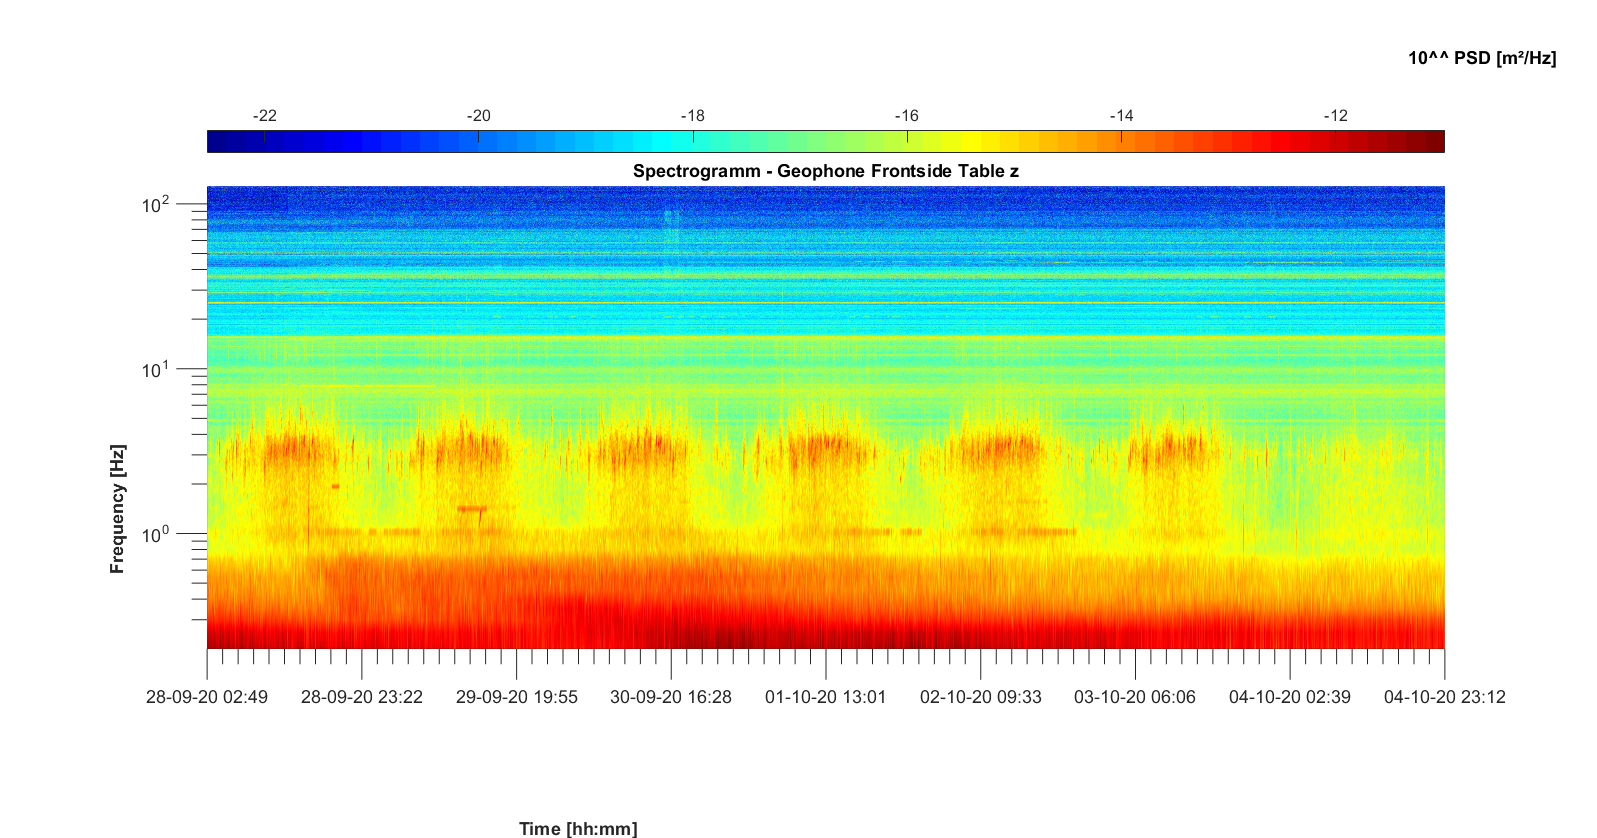Click the time tick '03-10-20 06:06'

pos(1135,697)
